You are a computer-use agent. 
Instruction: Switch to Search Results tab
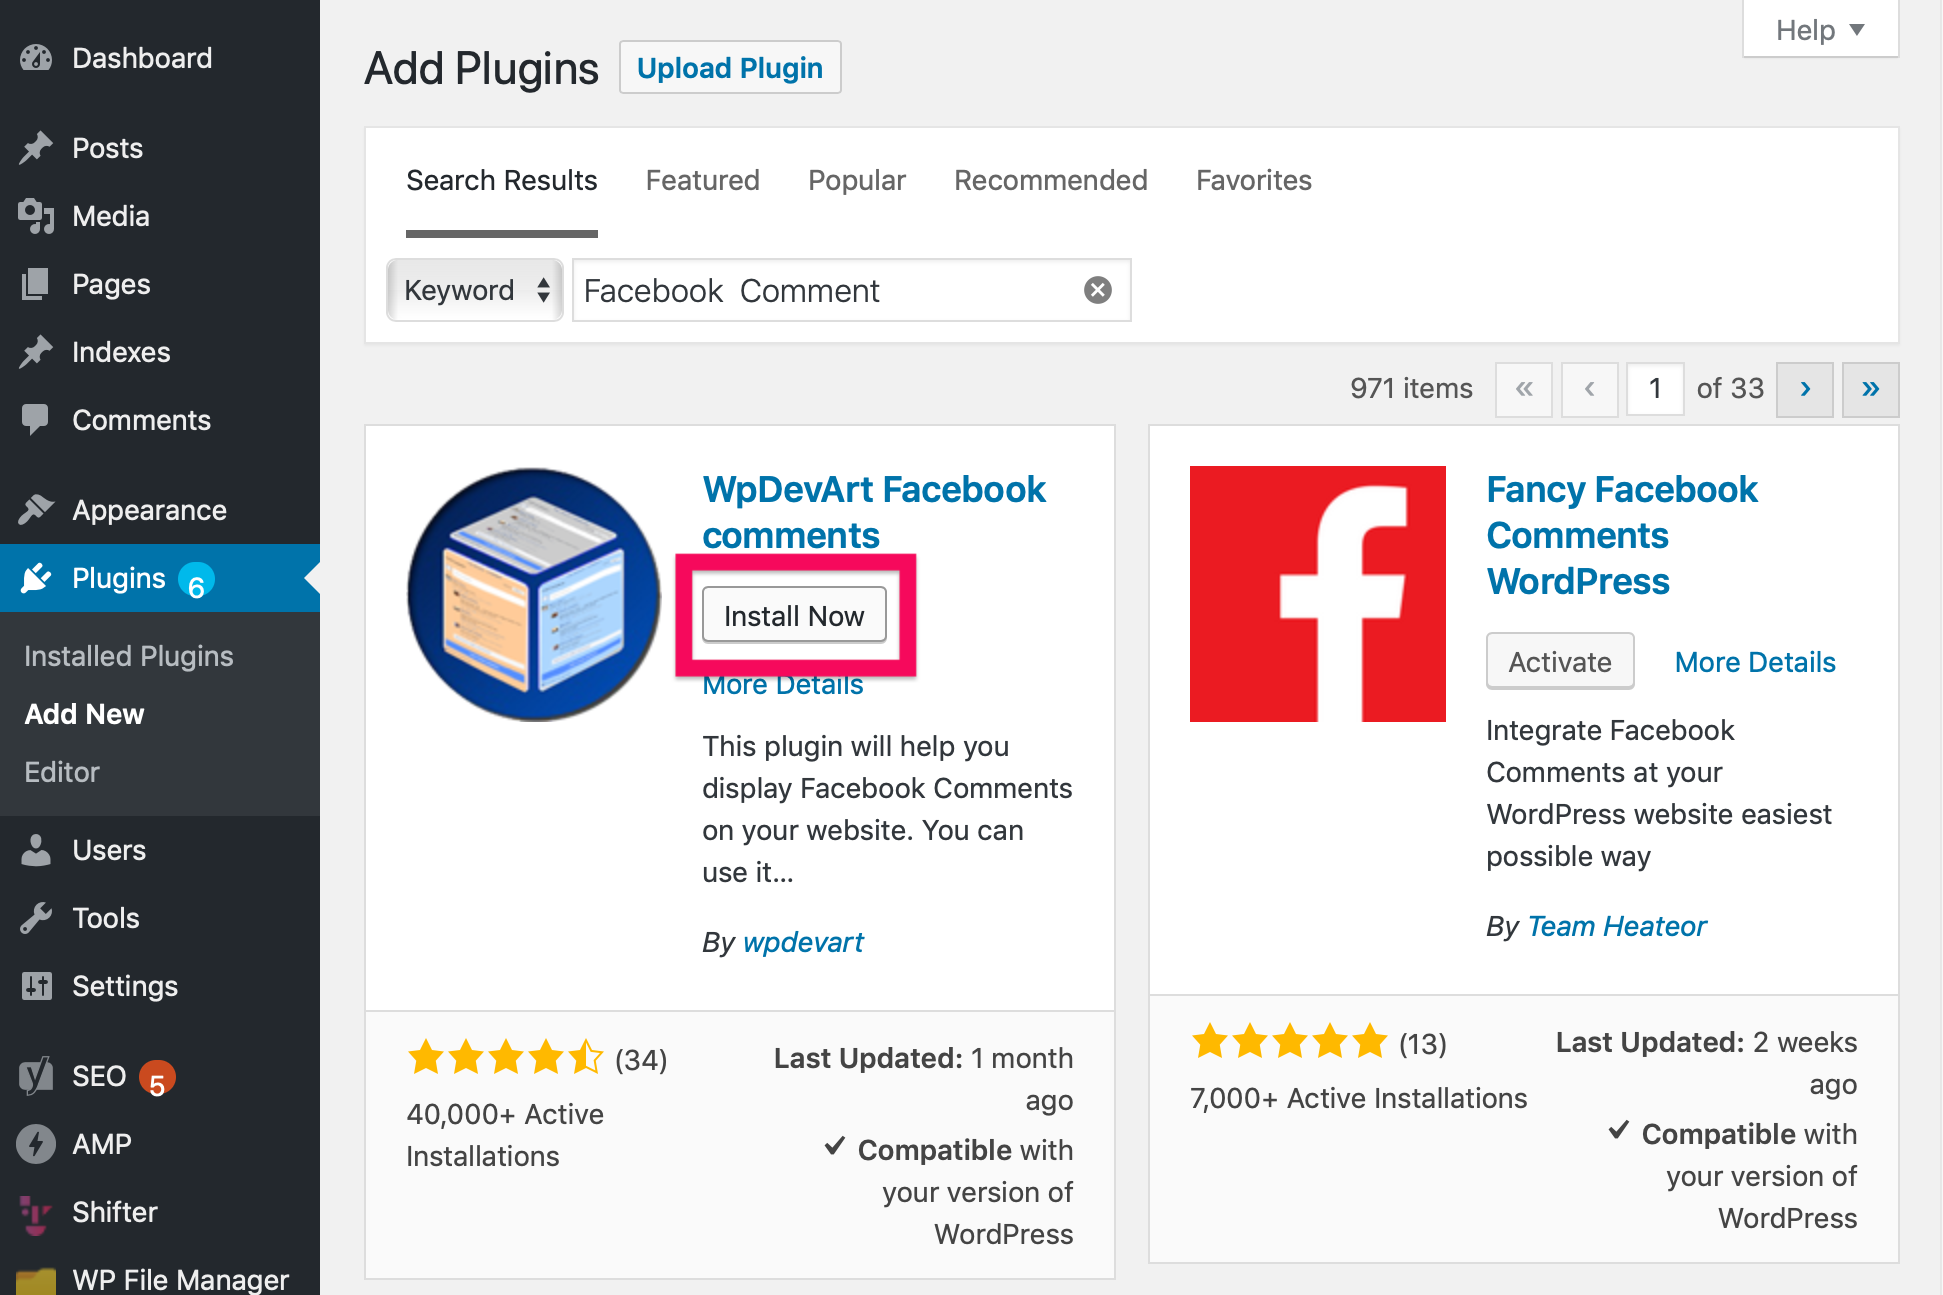coord(502,180)
